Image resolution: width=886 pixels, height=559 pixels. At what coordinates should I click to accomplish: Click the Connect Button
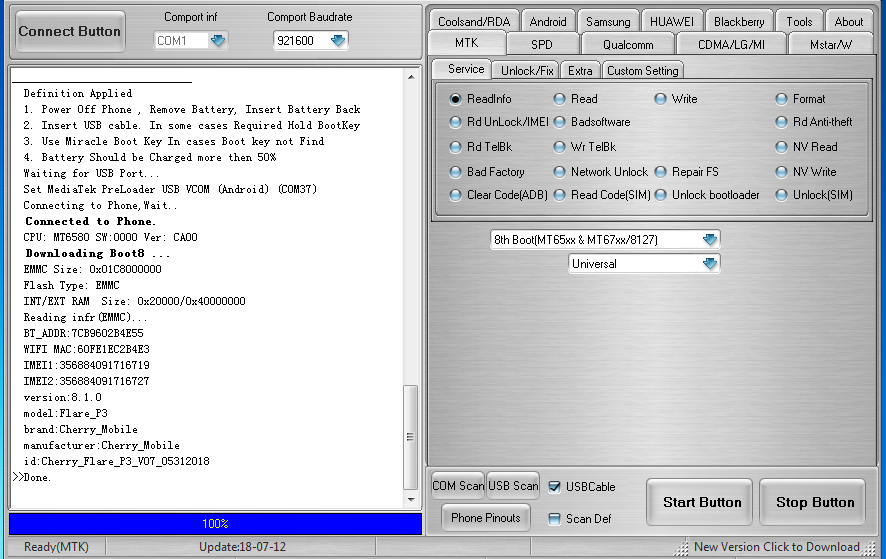pyautogui.click(x=70, y=32)
